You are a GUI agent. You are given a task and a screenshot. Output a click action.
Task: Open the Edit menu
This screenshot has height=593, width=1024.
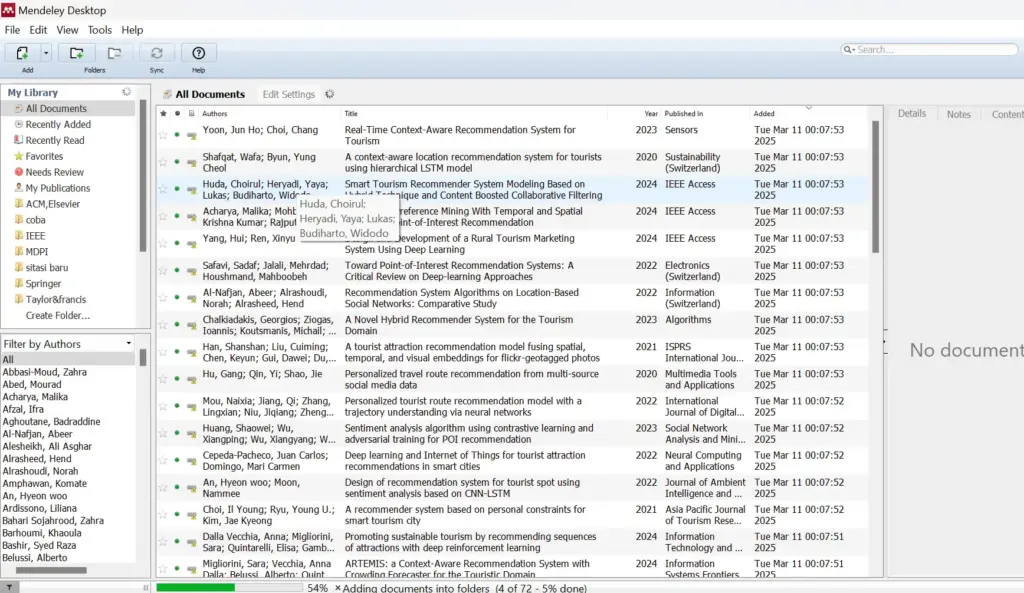38,30
